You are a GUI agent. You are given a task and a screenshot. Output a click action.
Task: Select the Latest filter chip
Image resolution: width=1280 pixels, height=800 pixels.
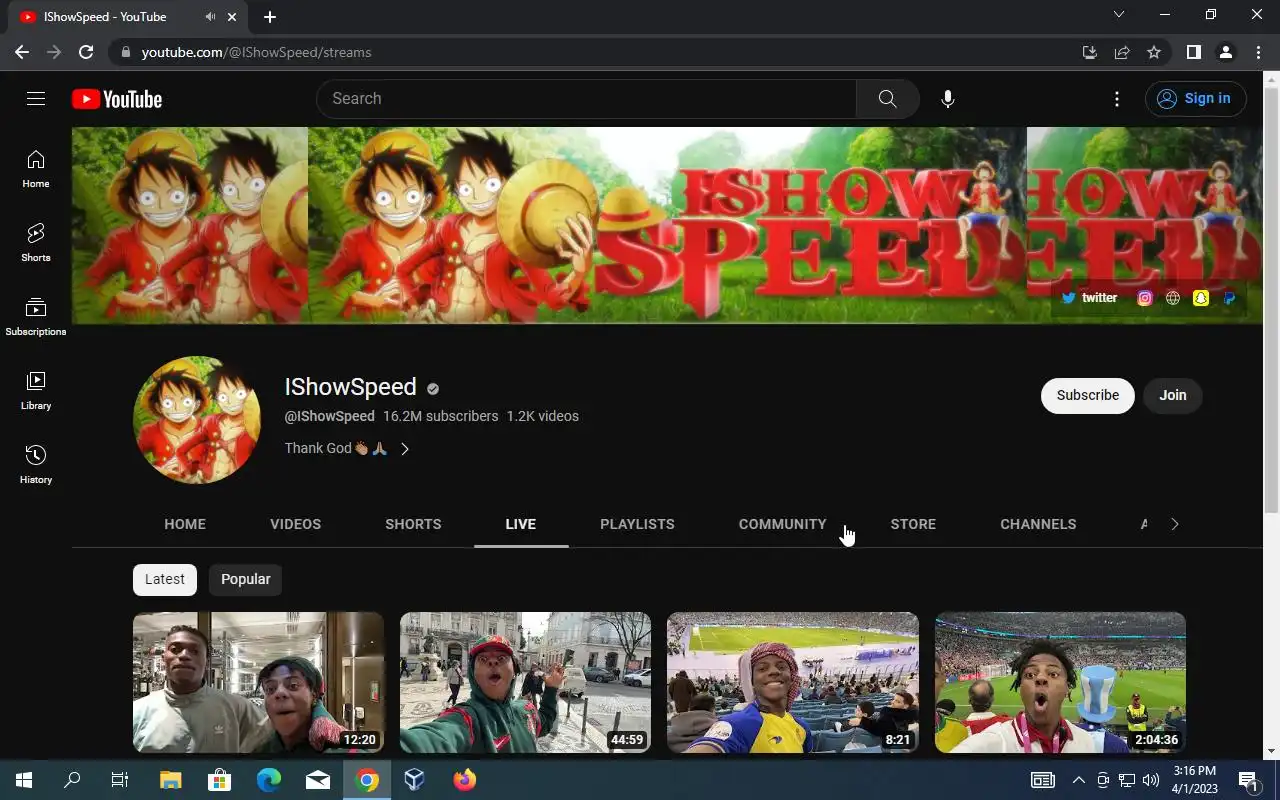pos(165,579)
